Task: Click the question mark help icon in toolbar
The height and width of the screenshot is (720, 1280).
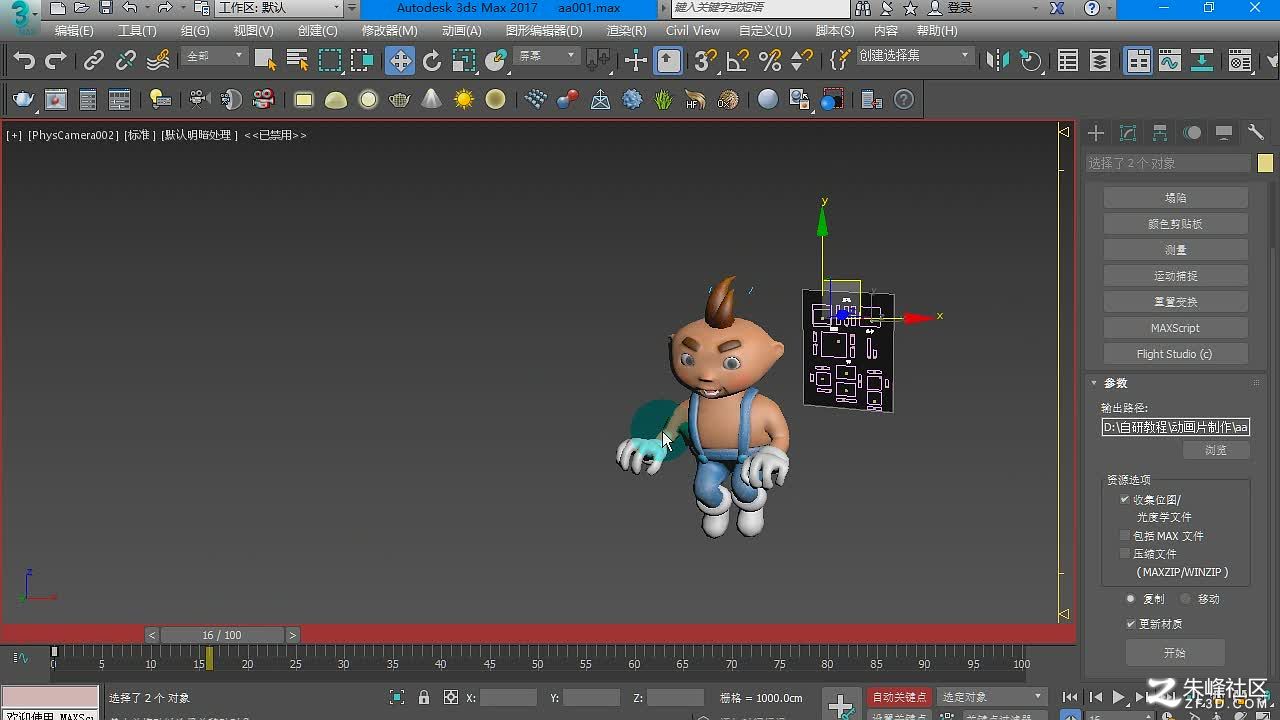Action: tap(904, 100)
